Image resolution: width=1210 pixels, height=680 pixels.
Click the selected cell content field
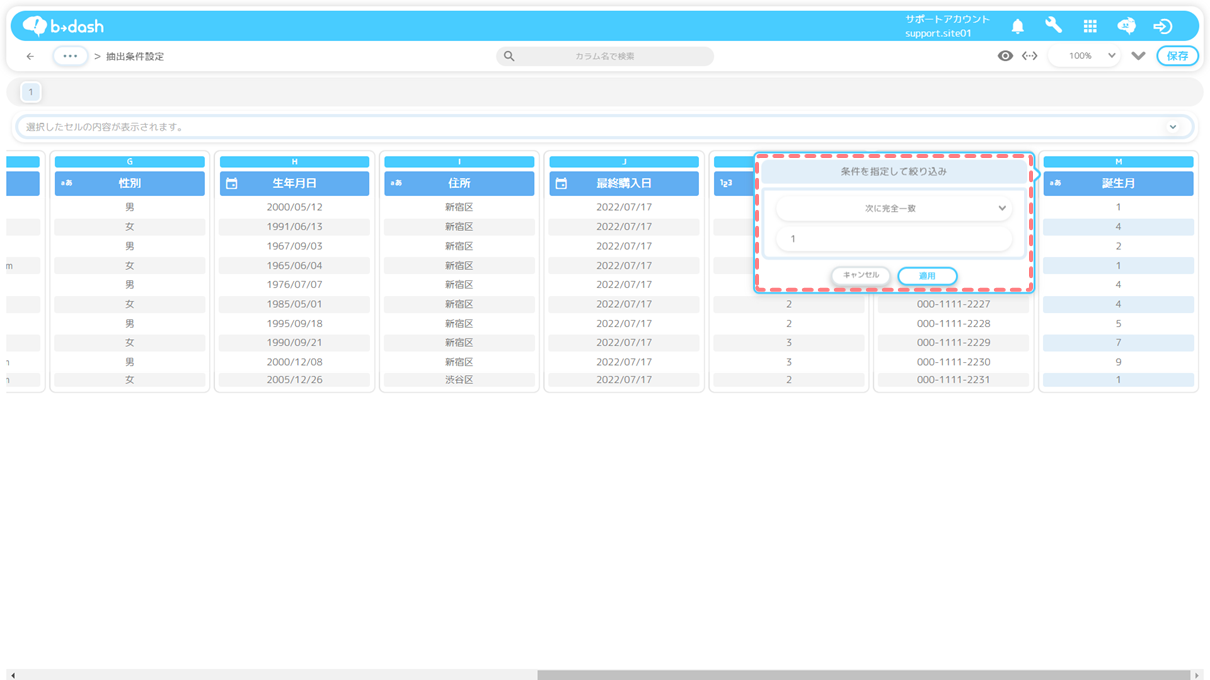[604, 127]
